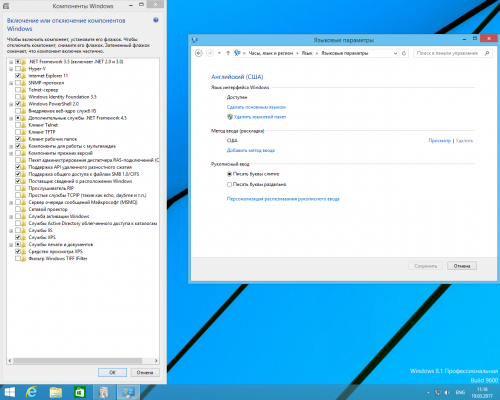500x400 pixels.
Task: Go forward in Language options window
Action: [210, 53]
